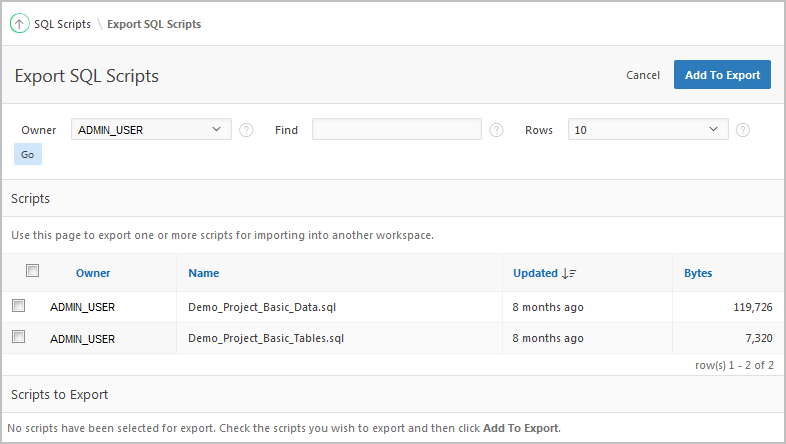This screenshot has width=786, height=444.
Task: Click the sort descending icon beside Updated
Action: [570, 273]
